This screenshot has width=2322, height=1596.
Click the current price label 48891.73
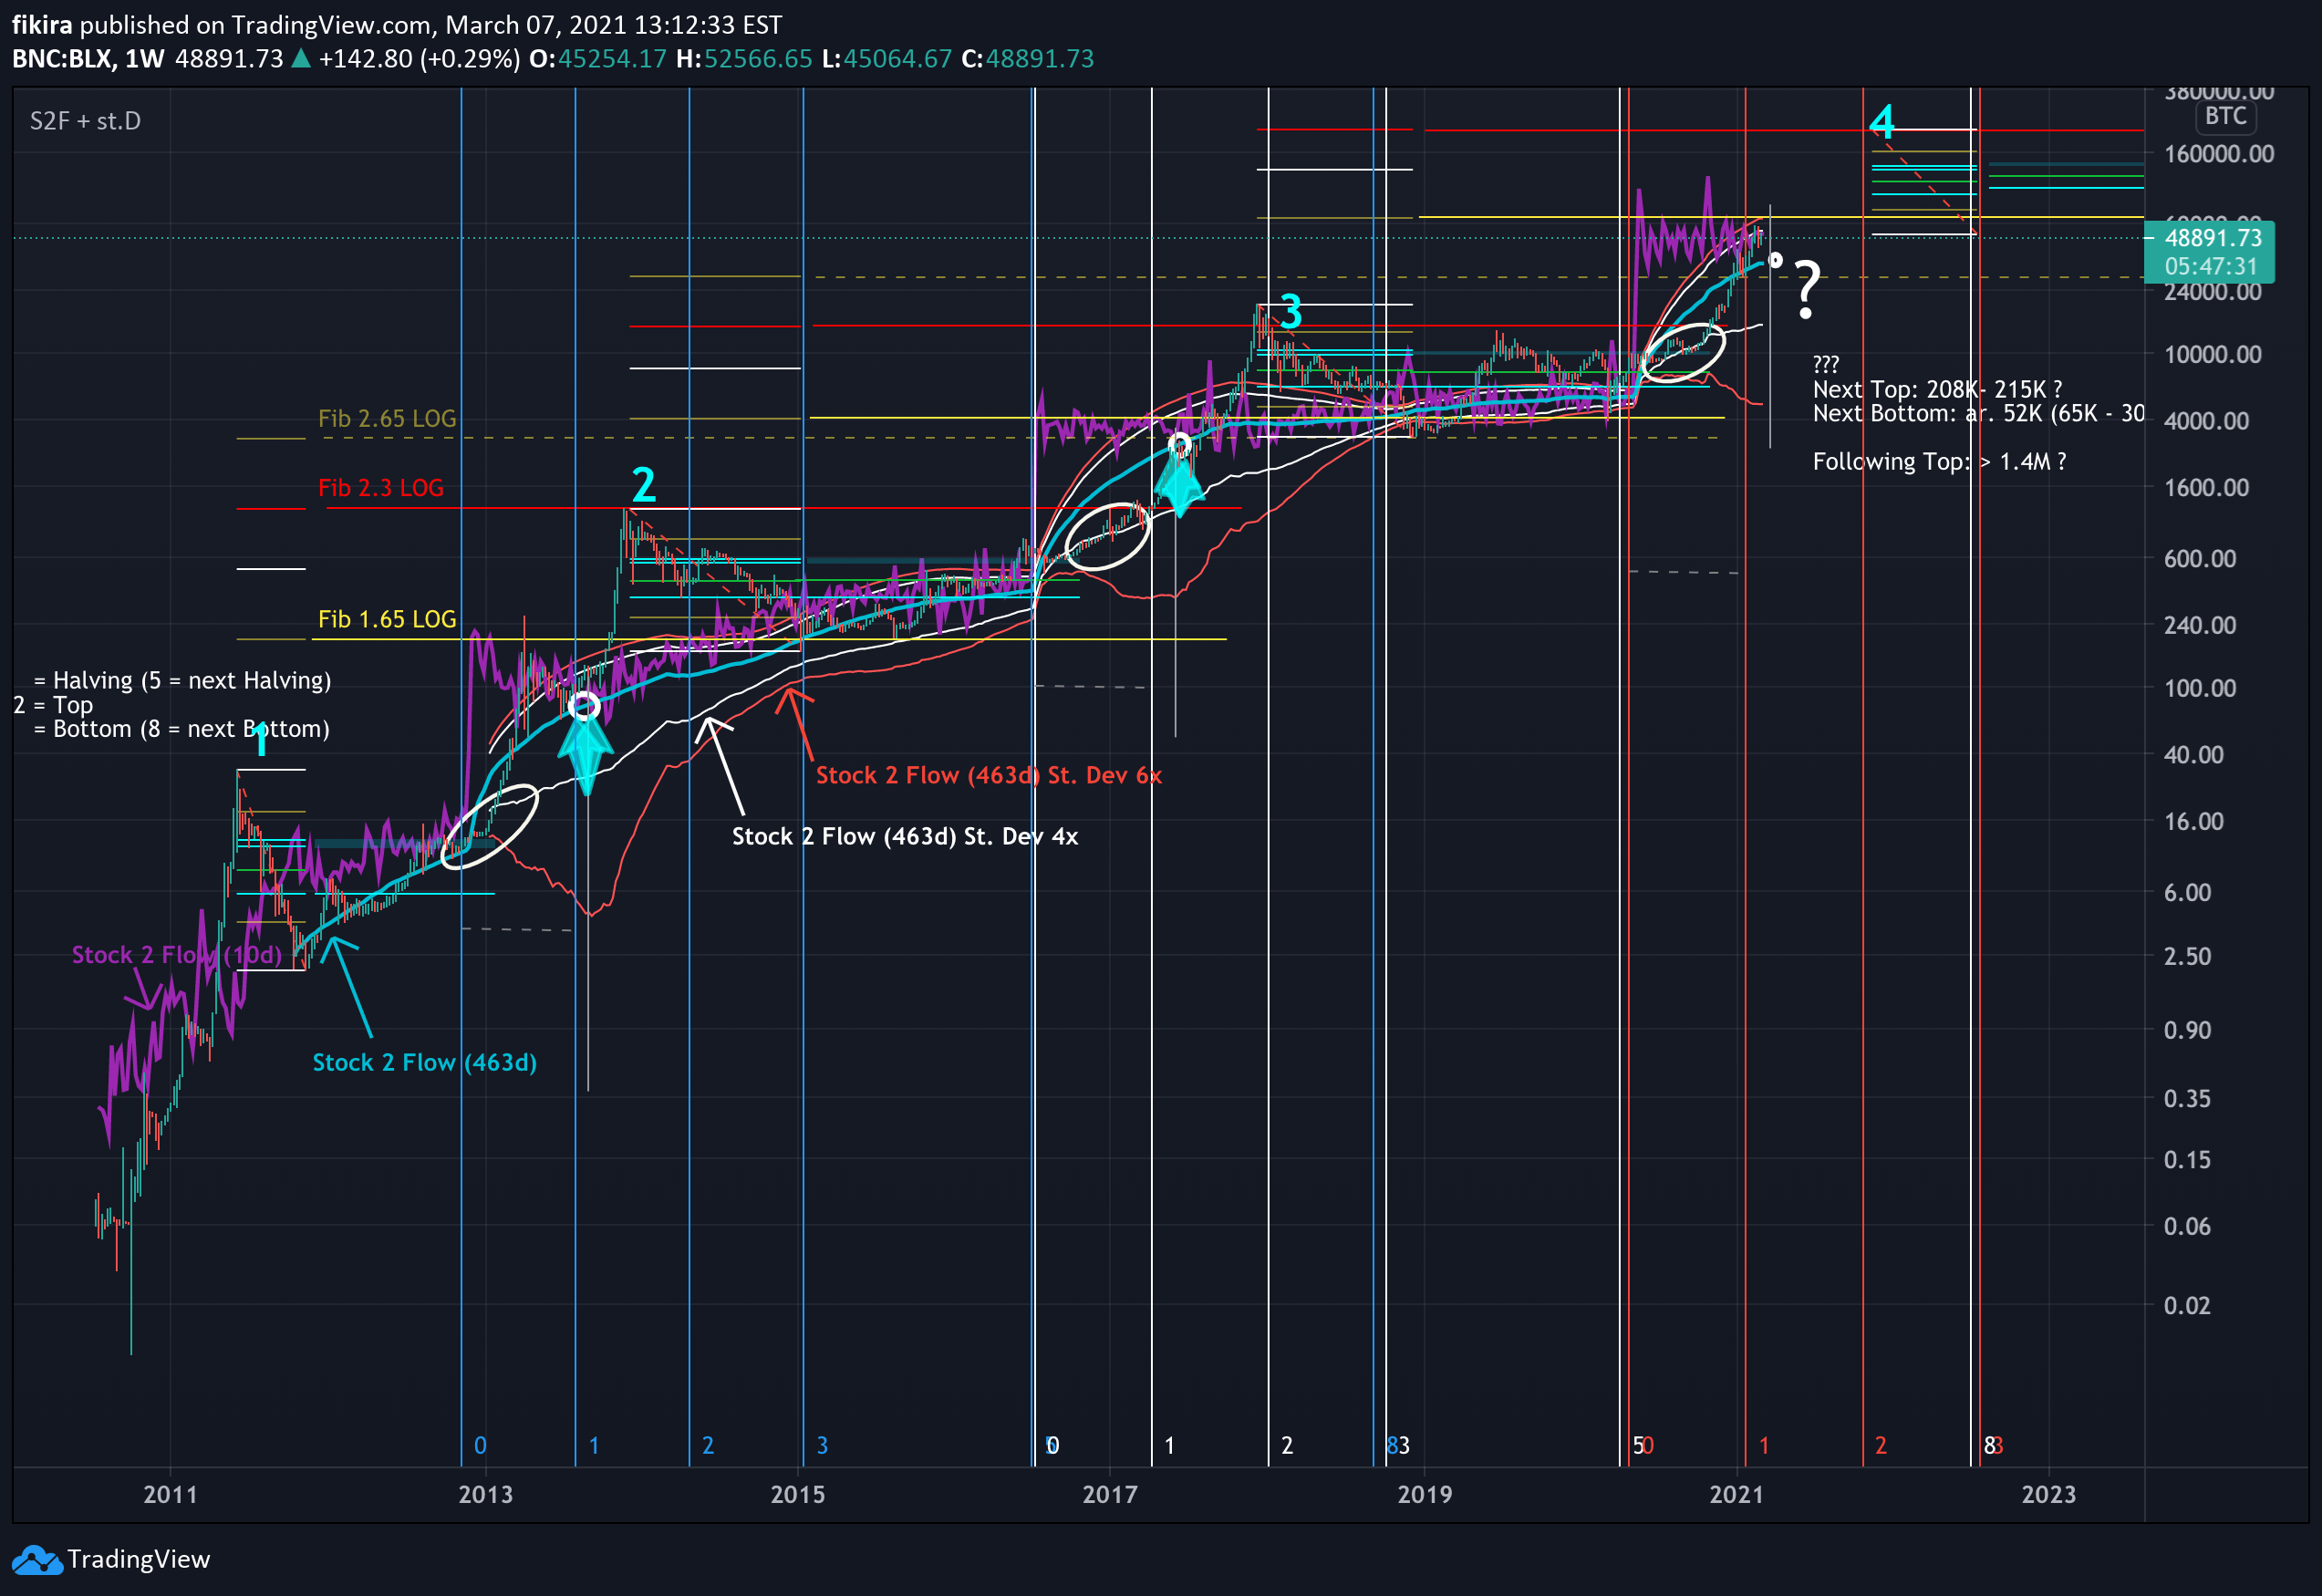coord(2212,238)
